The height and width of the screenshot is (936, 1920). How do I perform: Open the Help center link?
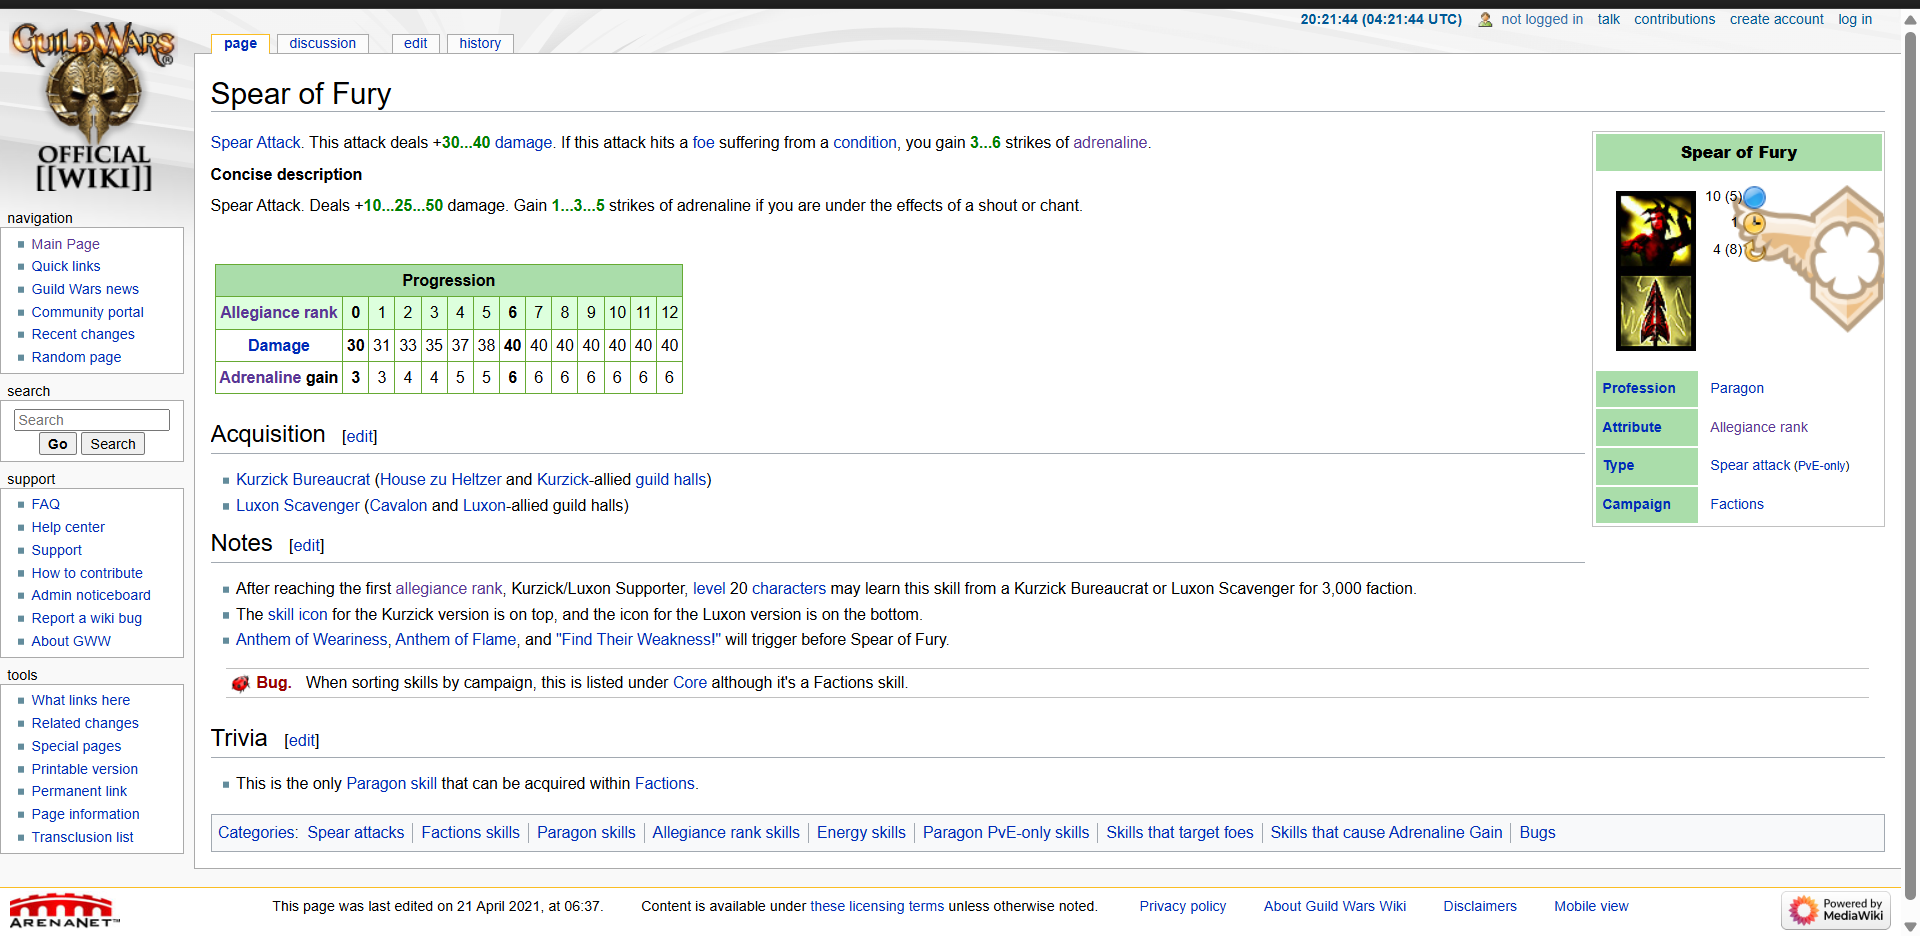pos(68,527)
